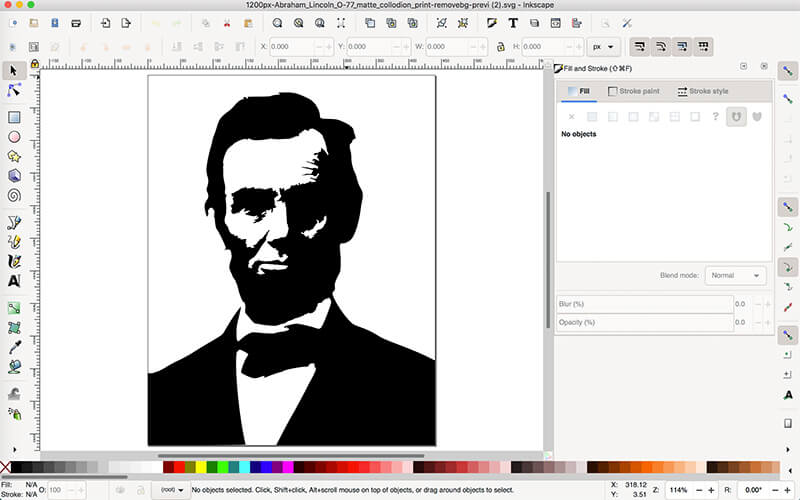Select the flat color fill button

(592, 116)
